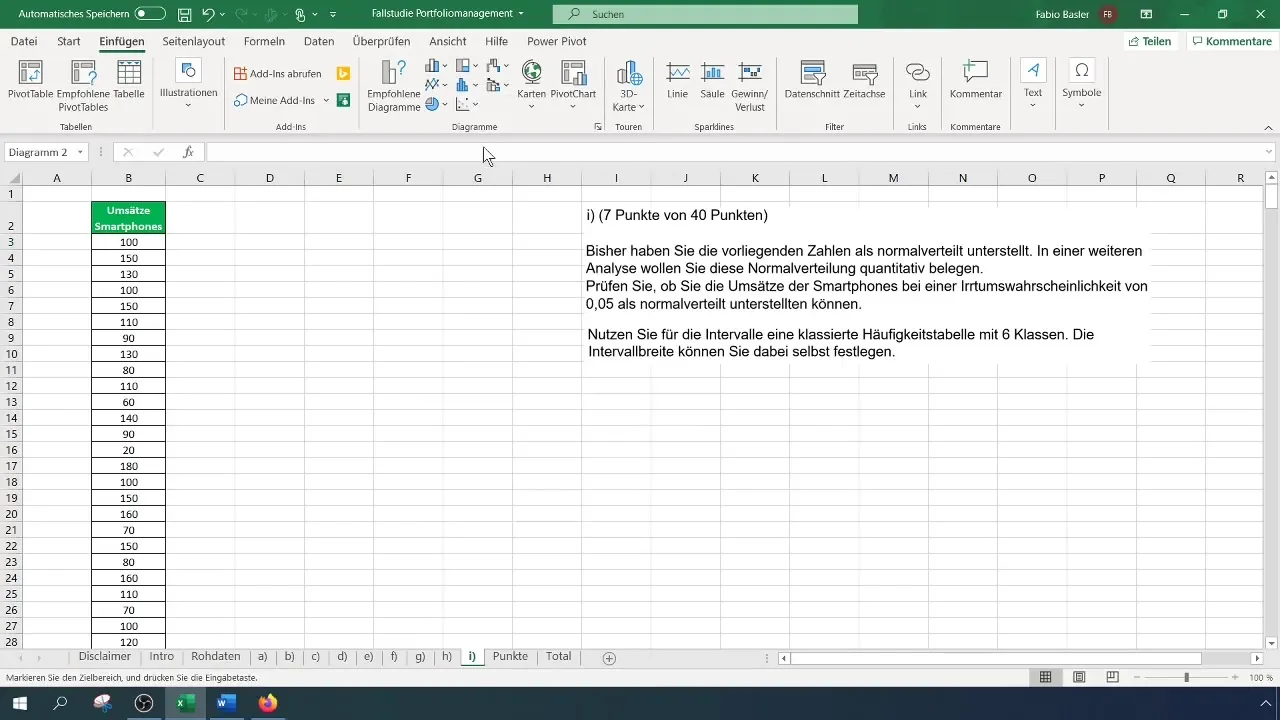Switch to Page Break preview
1280x720 pixels.
click(x=1112, y=677)
